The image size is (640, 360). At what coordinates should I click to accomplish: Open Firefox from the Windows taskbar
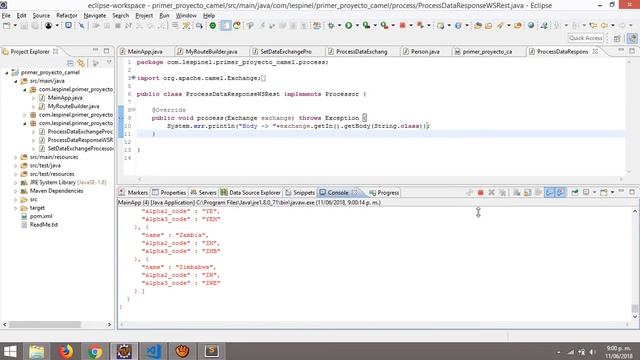click(66, 351)
